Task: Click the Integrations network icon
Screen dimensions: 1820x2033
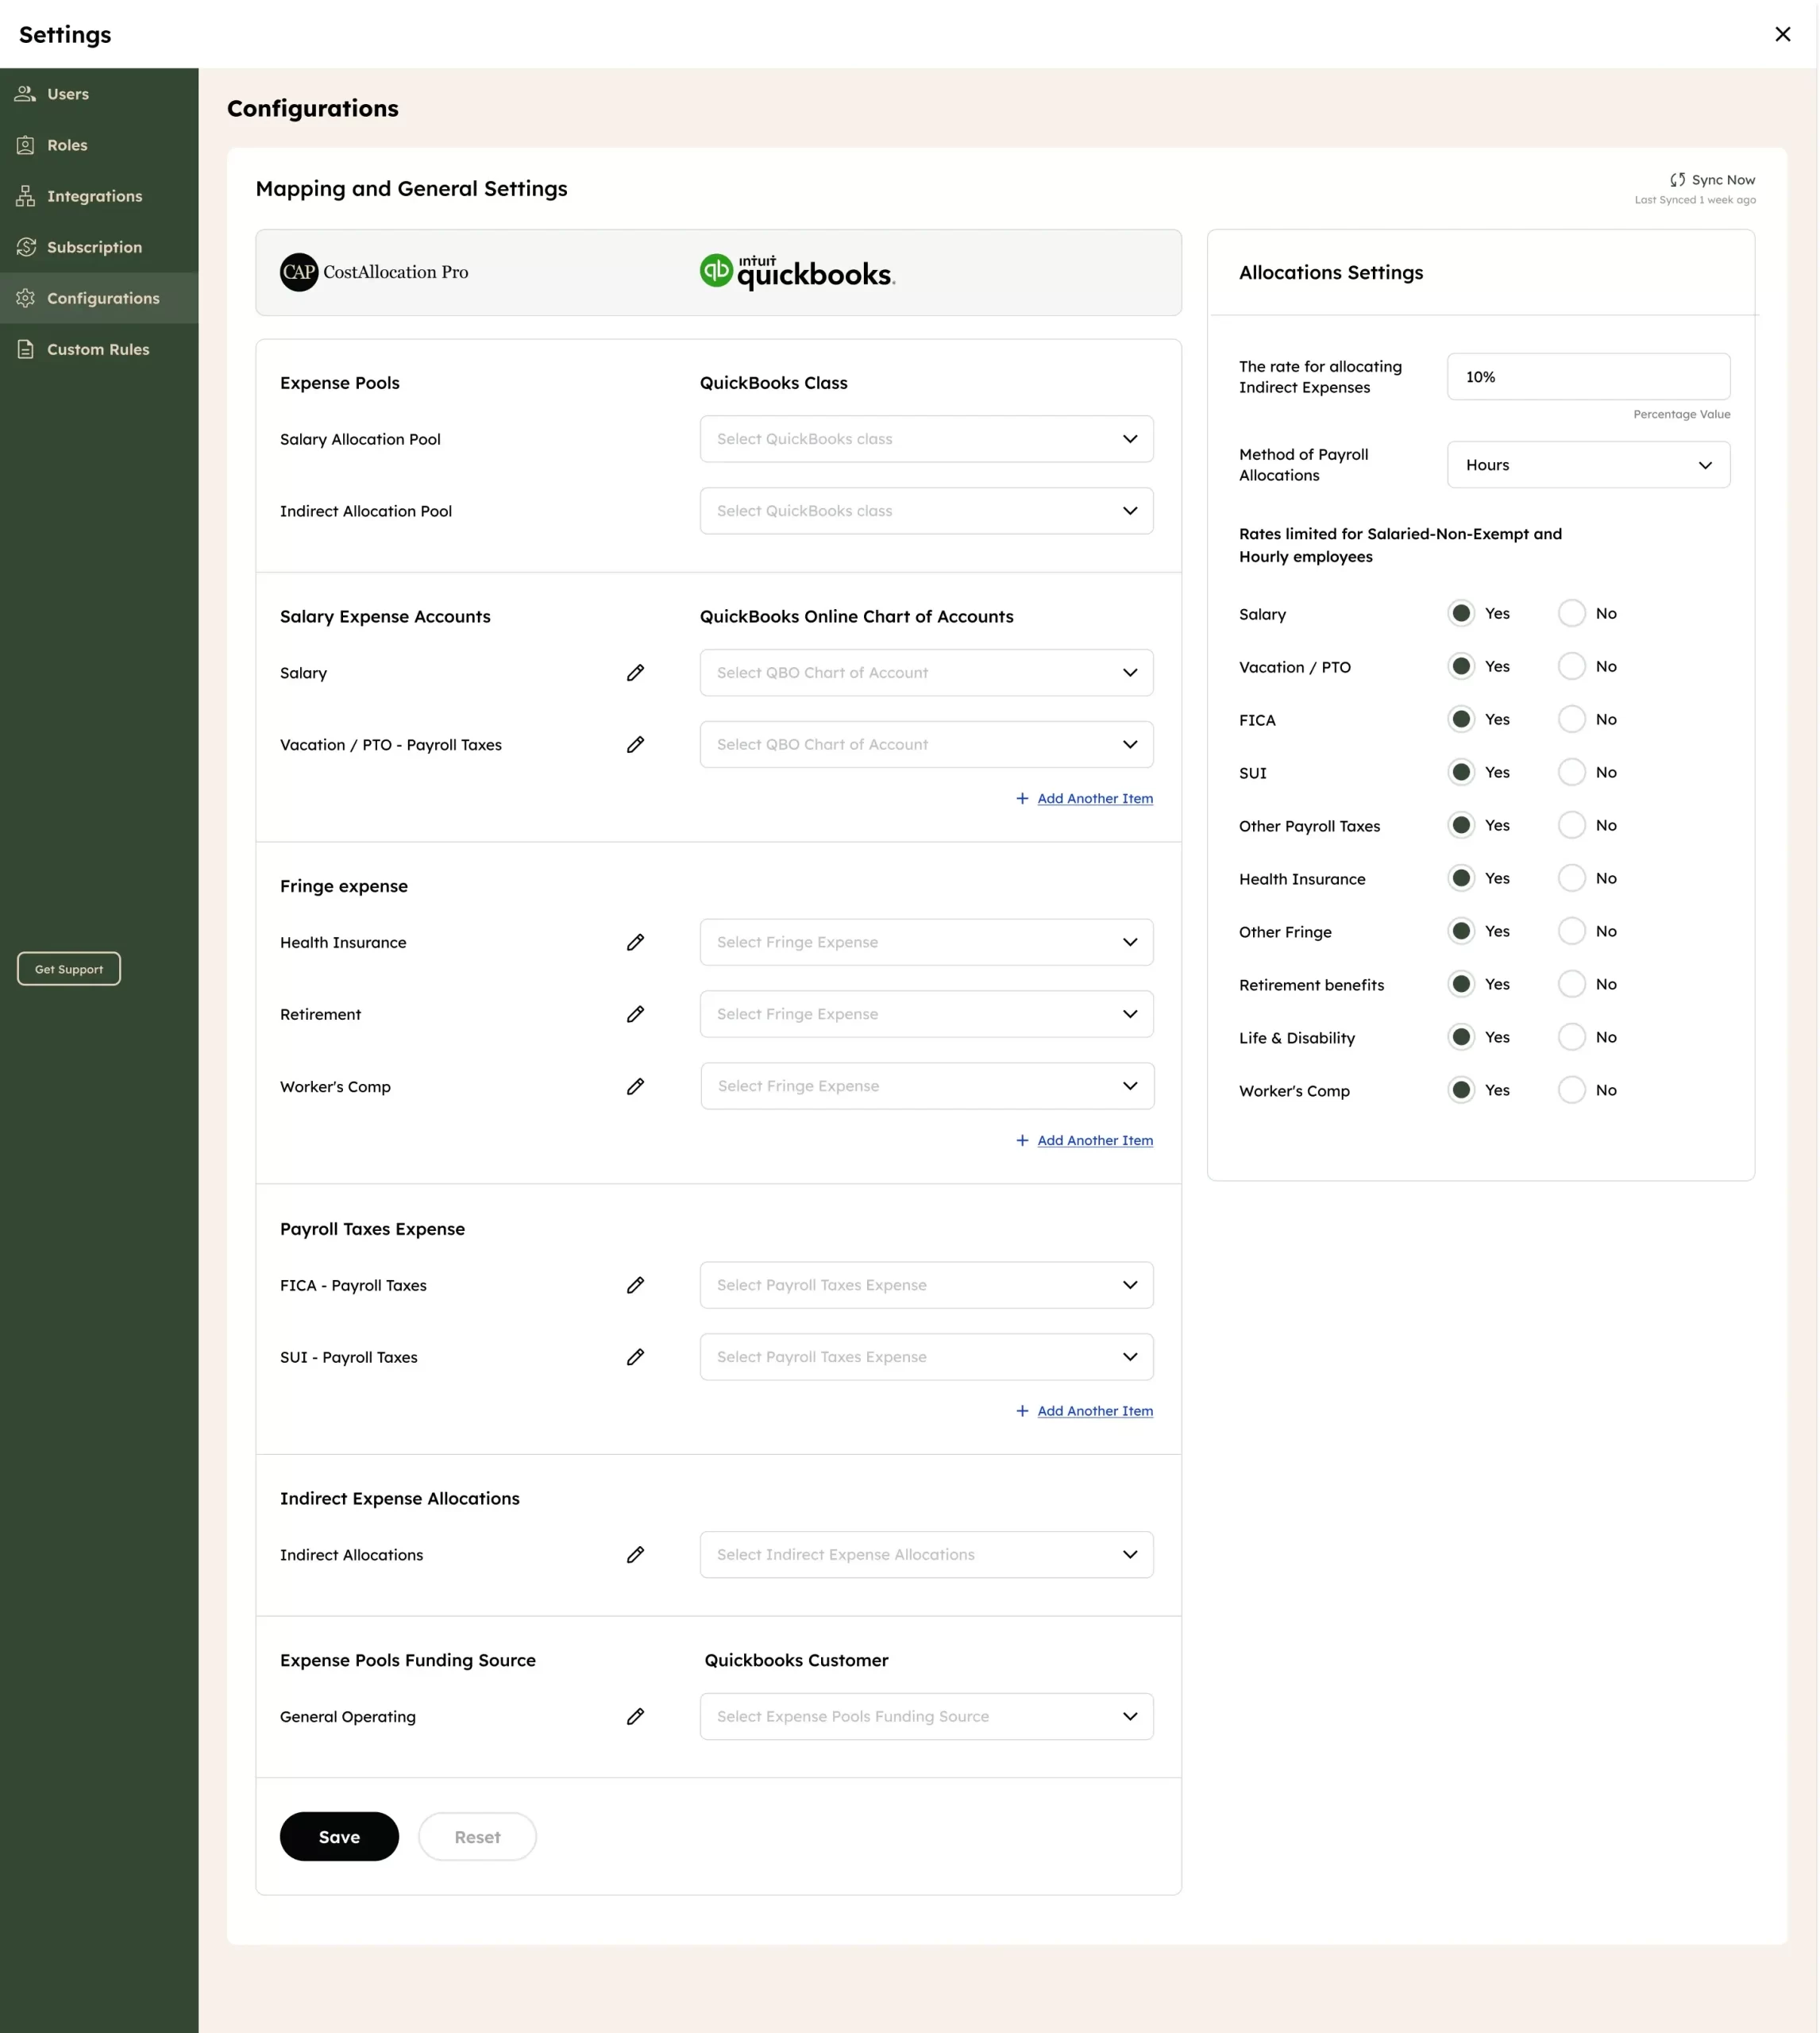Action: (25, 196)
